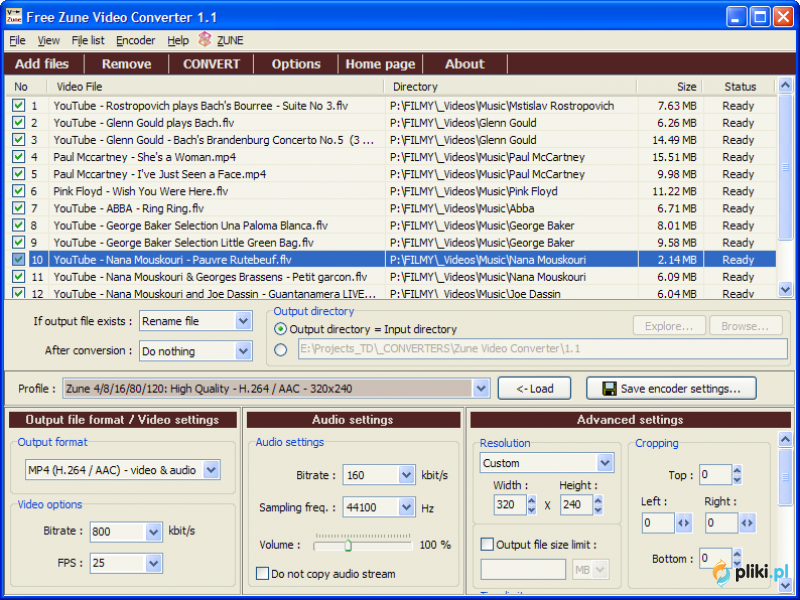Viewport: 800px width, 600px height.
Task: Uncheck file 10 Pauvre Rutebeuf checkbox
Action: (19, 259)
